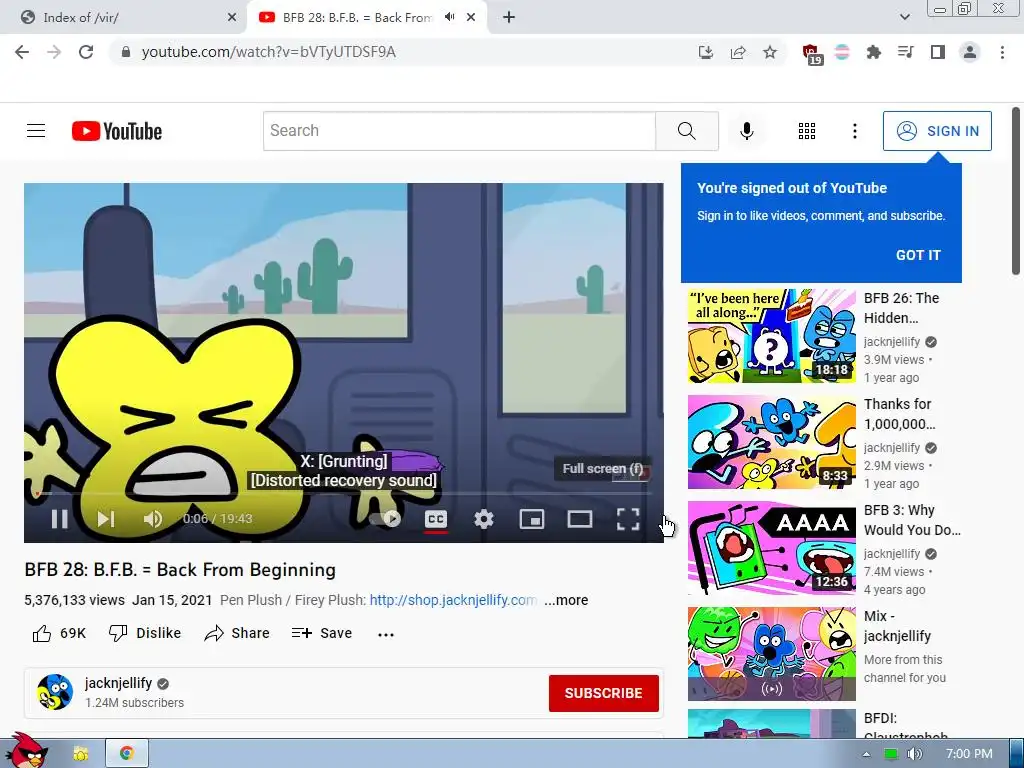The height and width of the screenshot is (768, 1024).
Task: Open YouTube settings three-dot menu
Action: point(854,131)
